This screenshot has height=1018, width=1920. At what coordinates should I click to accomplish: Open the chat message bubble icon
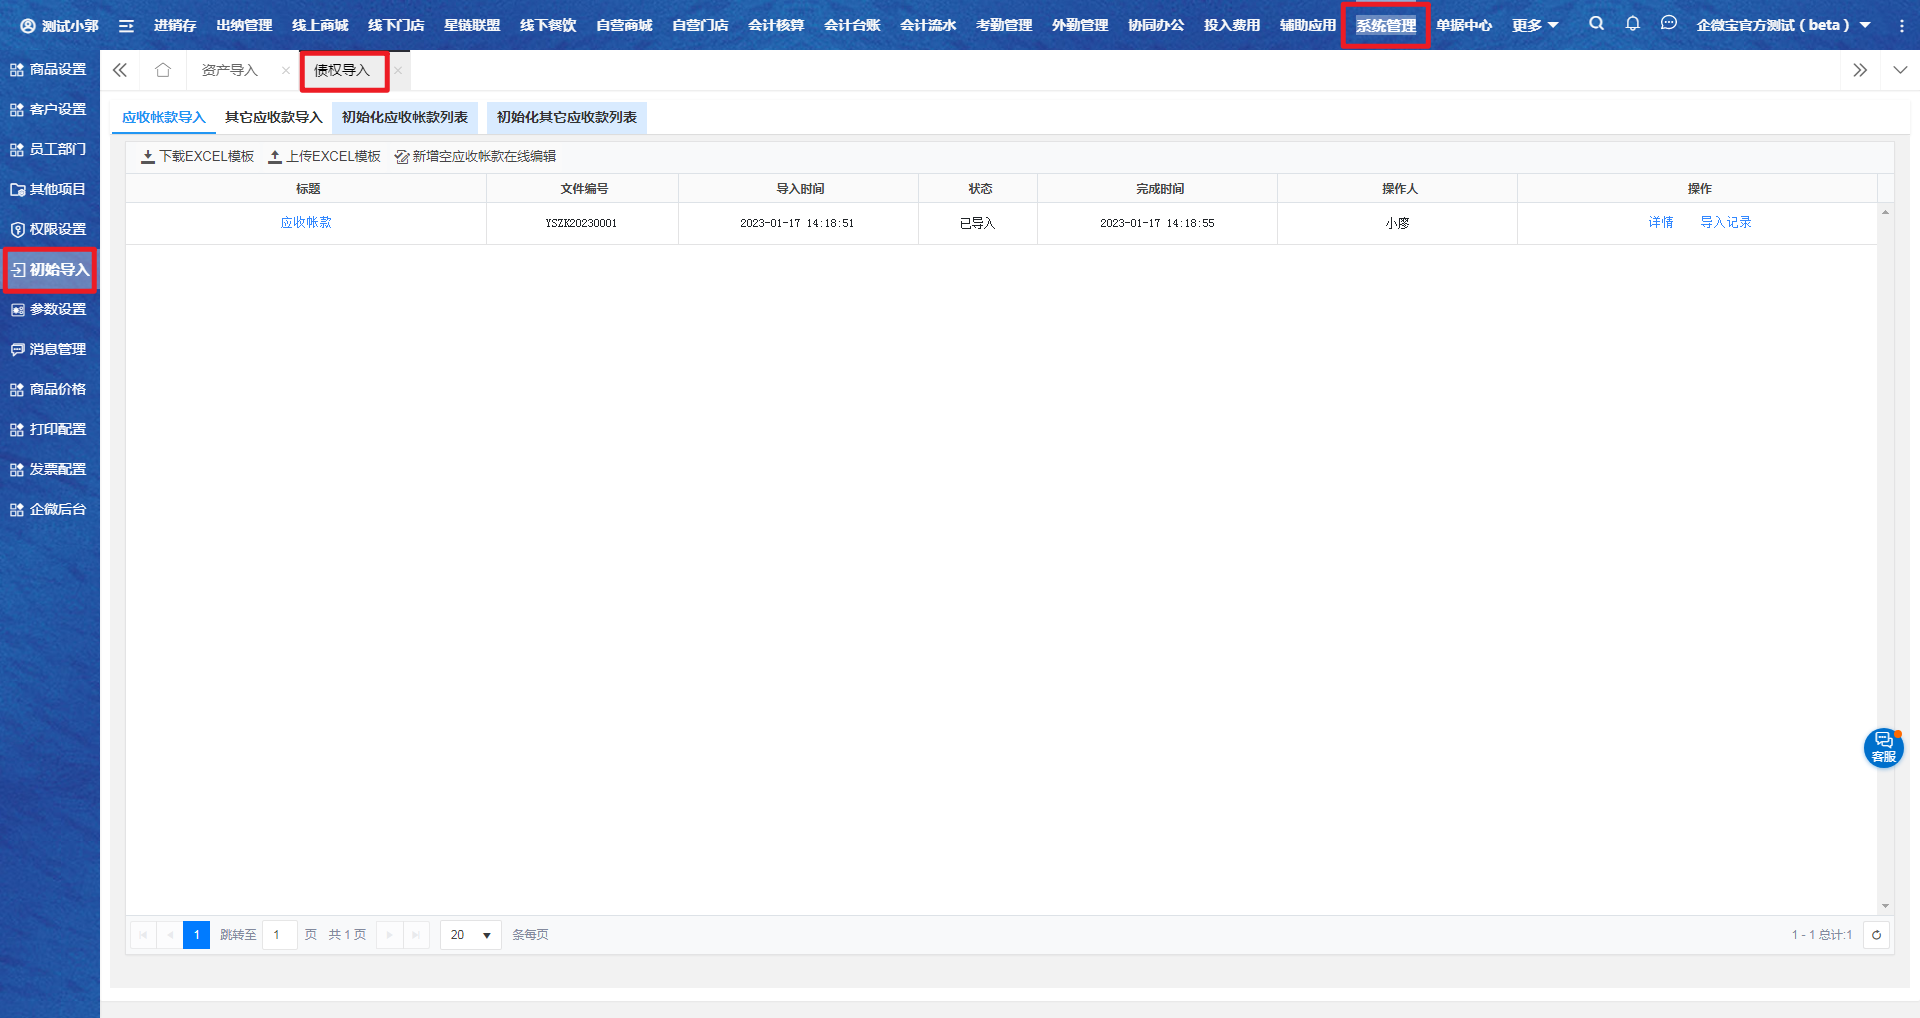1668,24
